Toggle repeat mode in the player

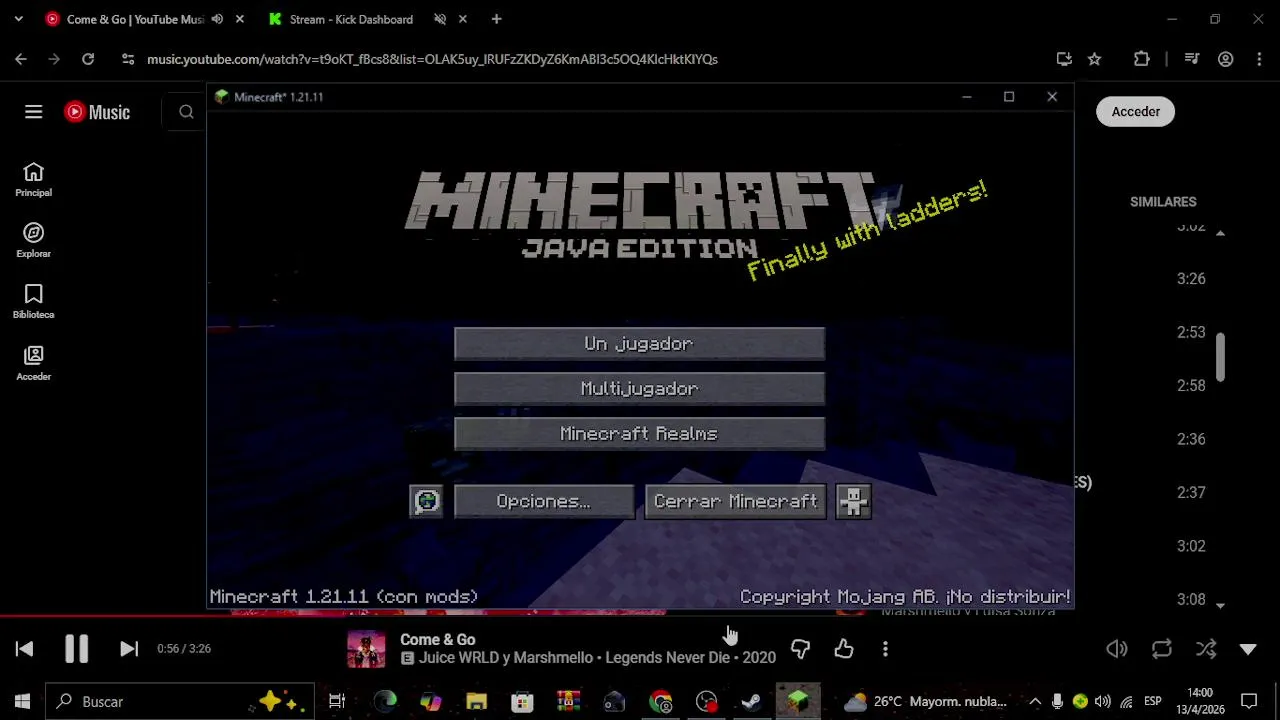1162,649
